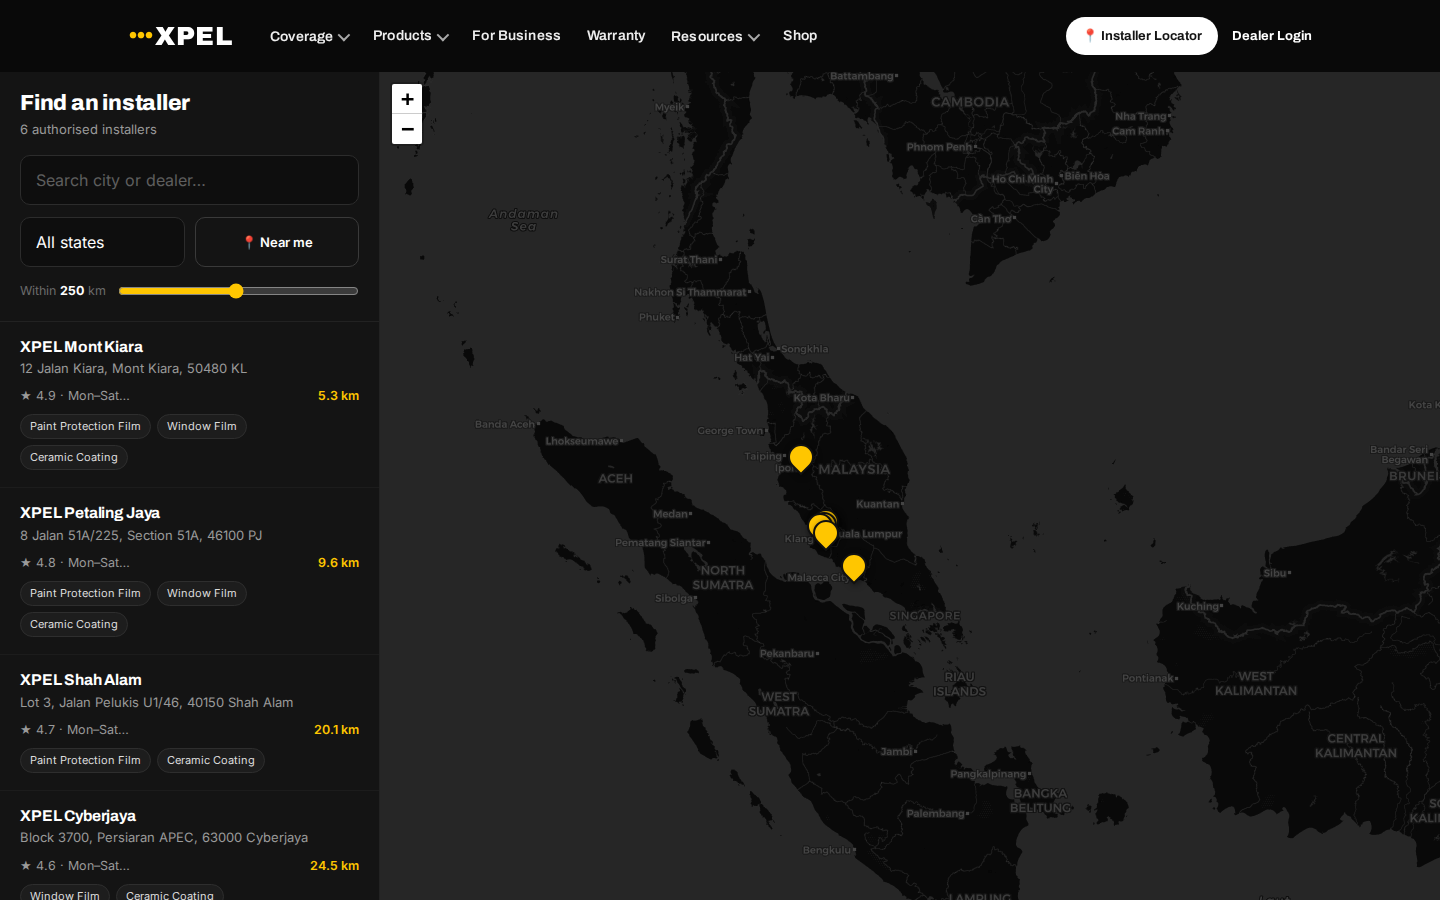Click the Installer Locator button
Screen dimensions: 1440x900
tap(1142, 36)
